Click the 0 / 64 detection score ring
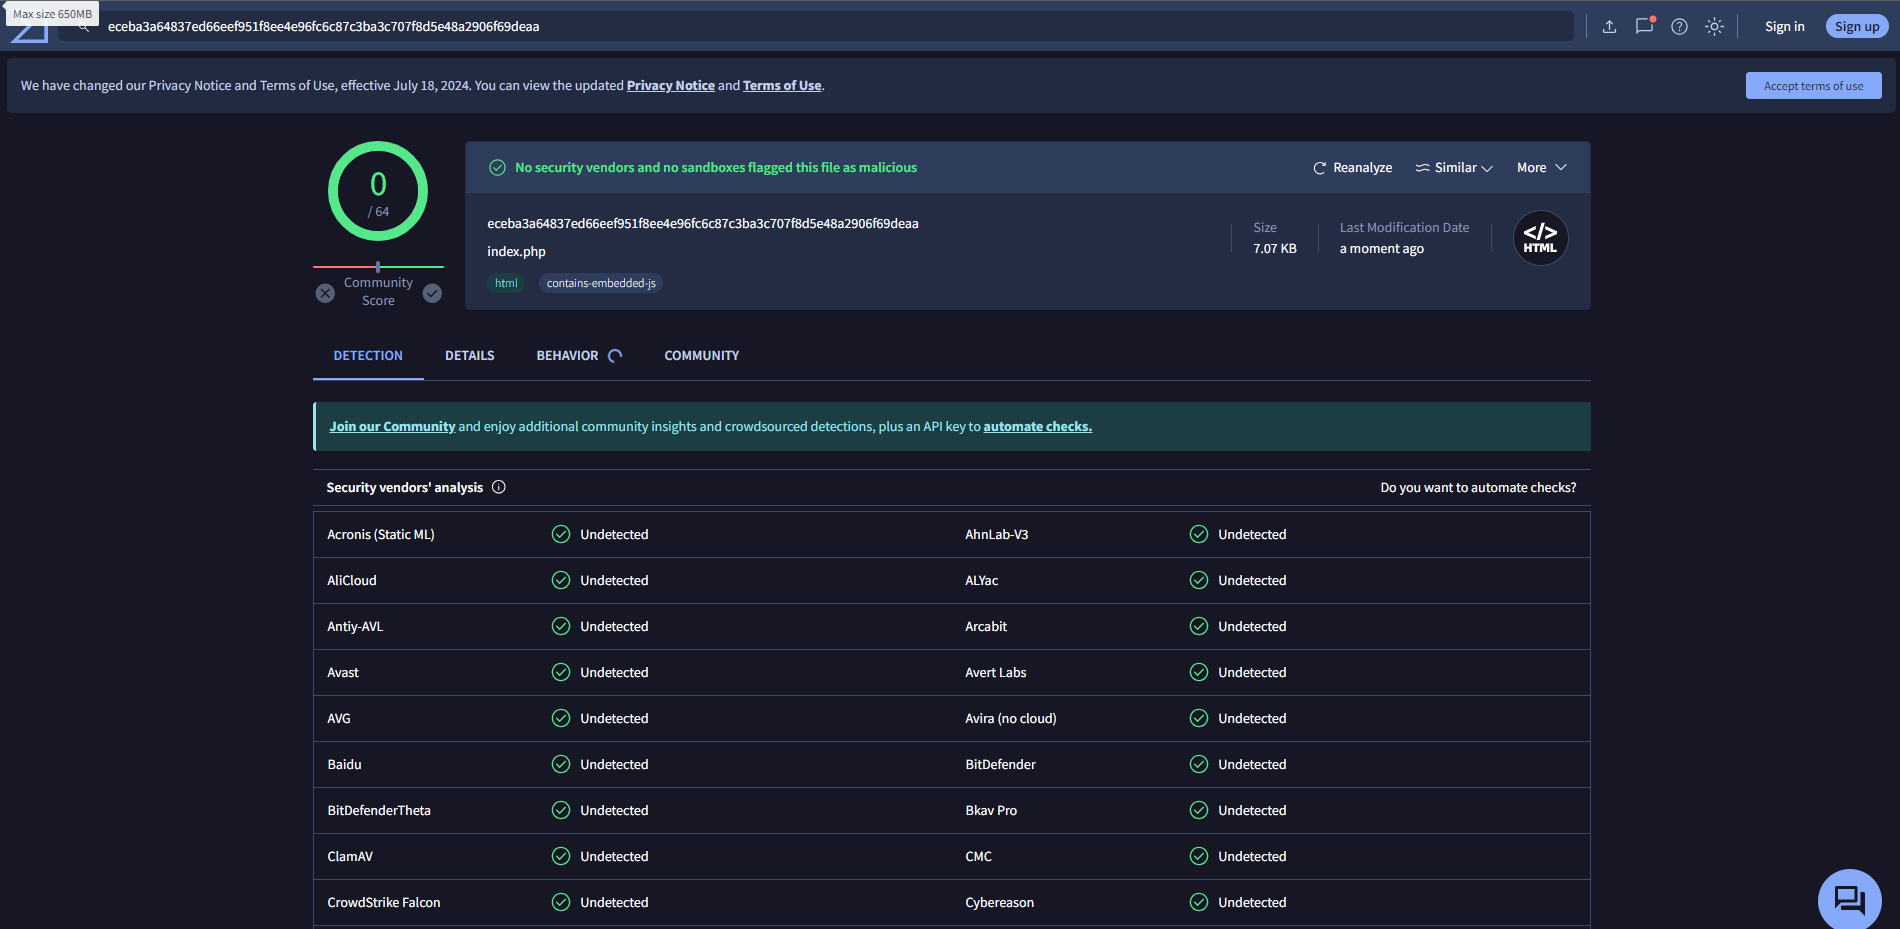Screen dimensions: 1900x929 378,191
